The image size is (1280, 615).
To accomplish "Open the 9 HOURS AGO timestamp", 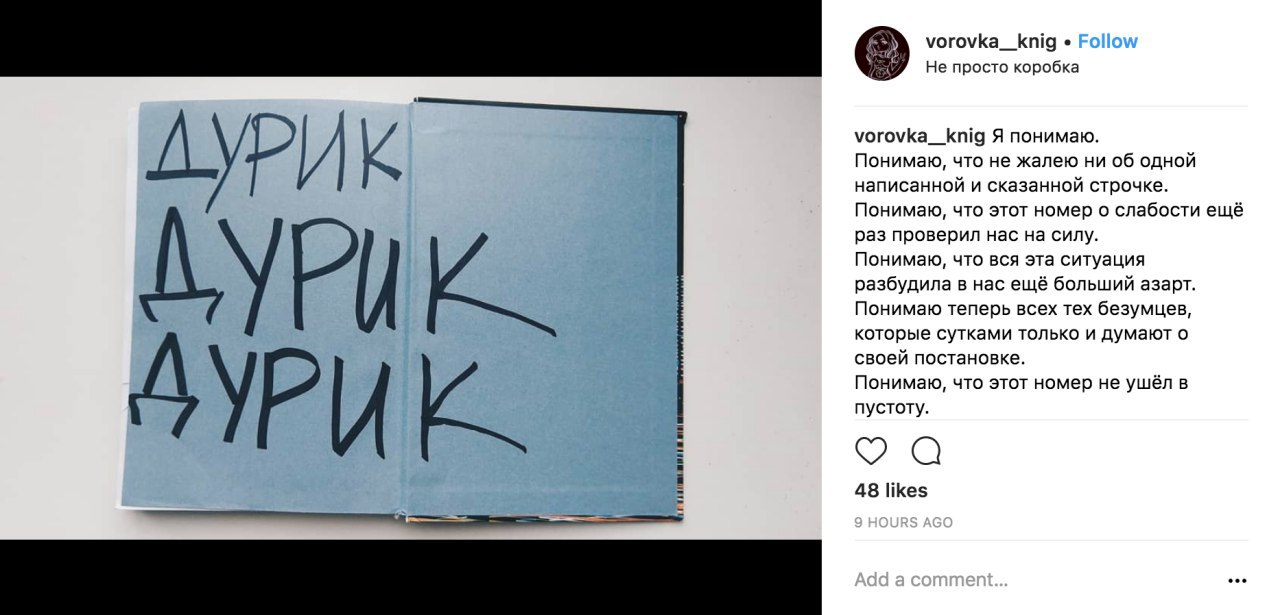I will 904,522.
